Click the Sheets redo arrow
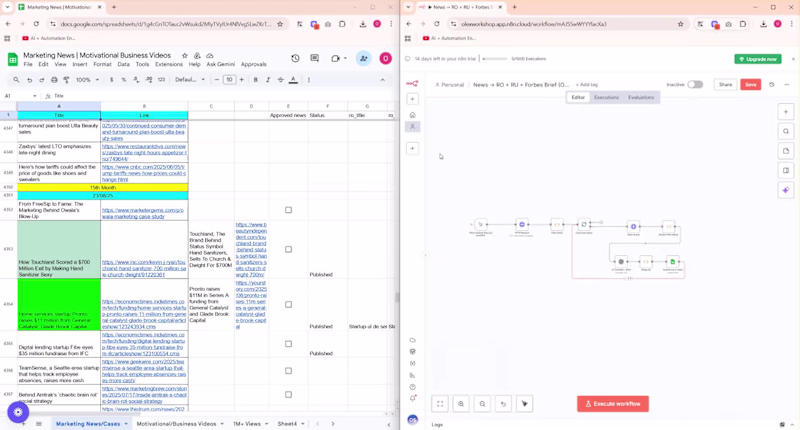The width and height of the screenshot is (800, 430). (x=42, y=80)
